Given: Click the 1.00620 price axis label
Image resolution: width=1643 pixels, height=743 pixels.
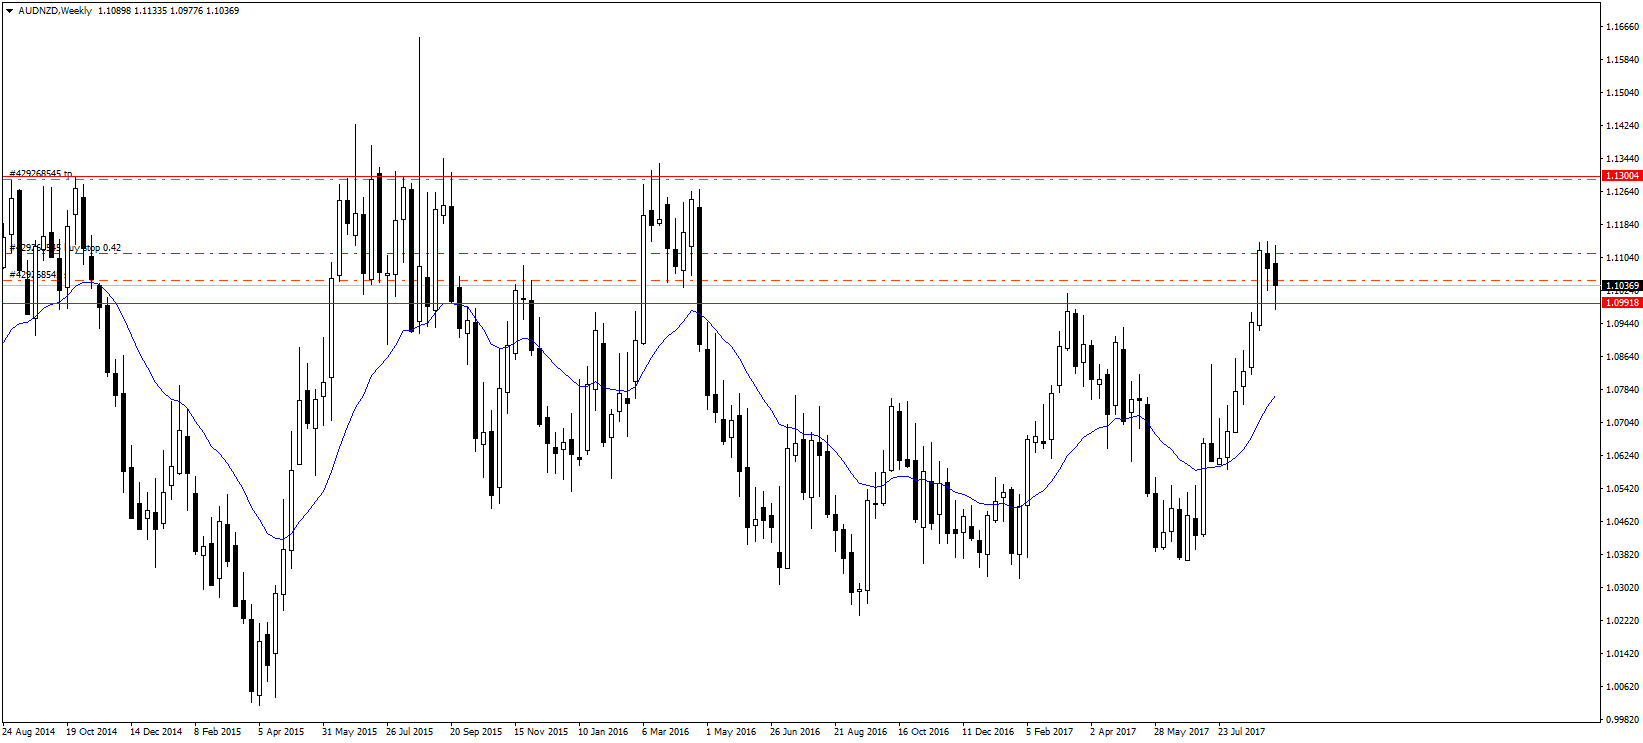Looking at the screenshot, I should [x=1621, y=687].
